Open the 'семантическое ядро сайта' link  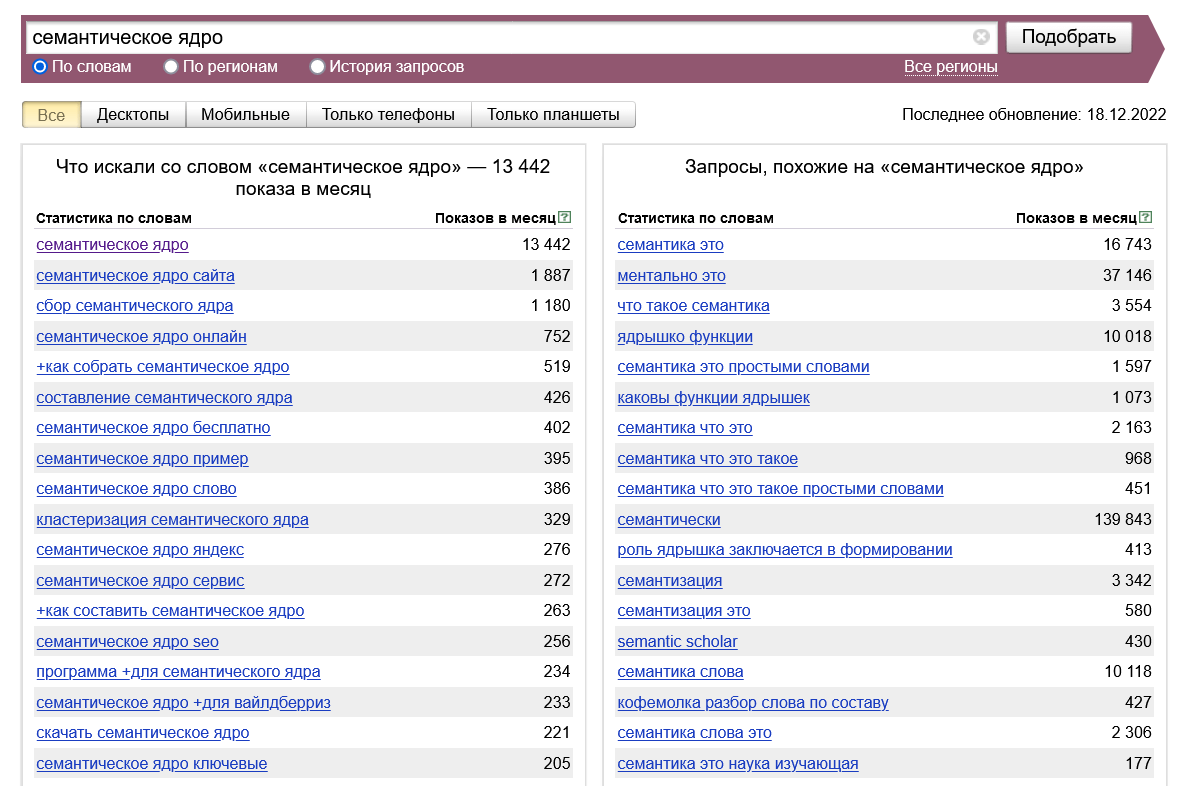tap(135, 276)
